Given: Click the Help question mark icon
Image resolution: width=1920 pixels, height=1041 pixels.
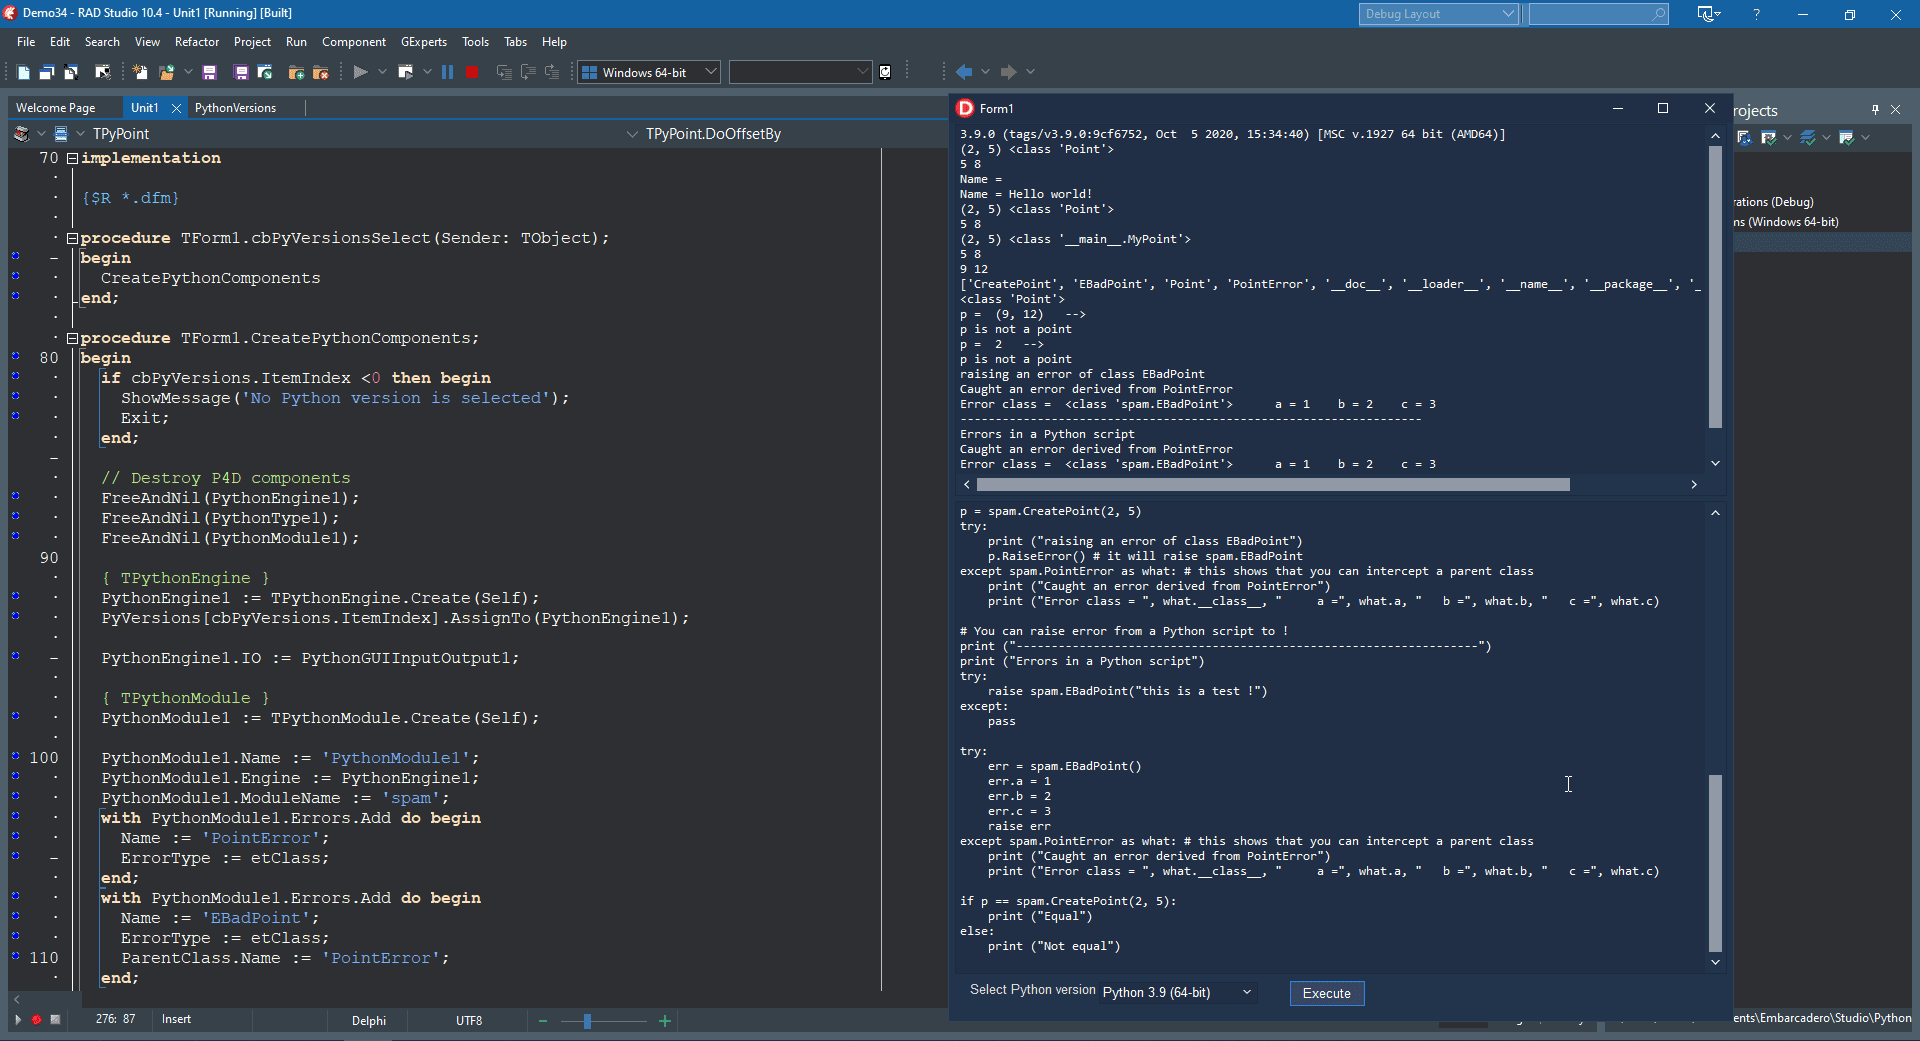Looking at the screenshot, I should [x=1756, y=14].
